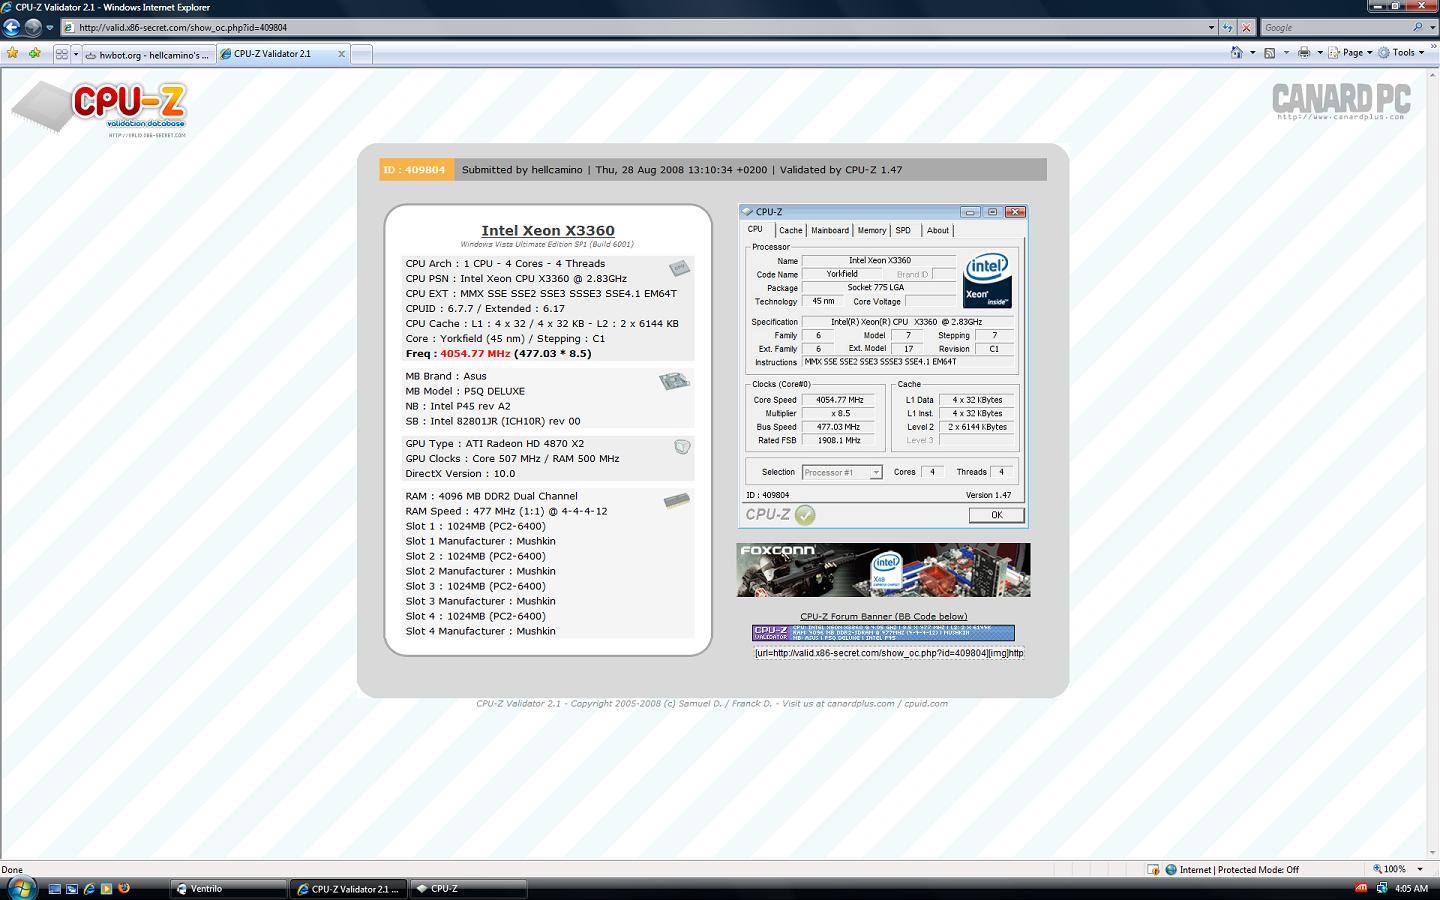The image size is (1440, 900).
Task: Open the Tools menu
Action: pos(1401,53)
